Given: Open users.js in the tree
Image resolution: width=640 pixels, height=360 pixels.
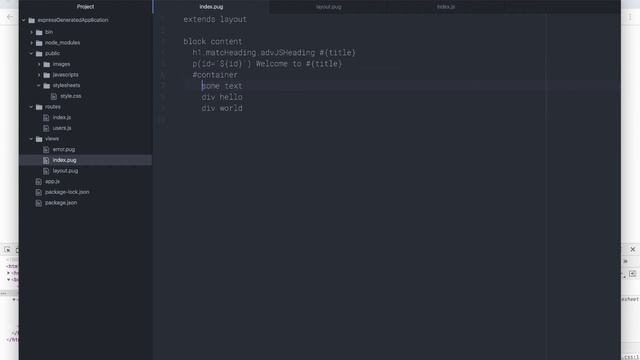Looking at the screenshot, I should (62, 128).
